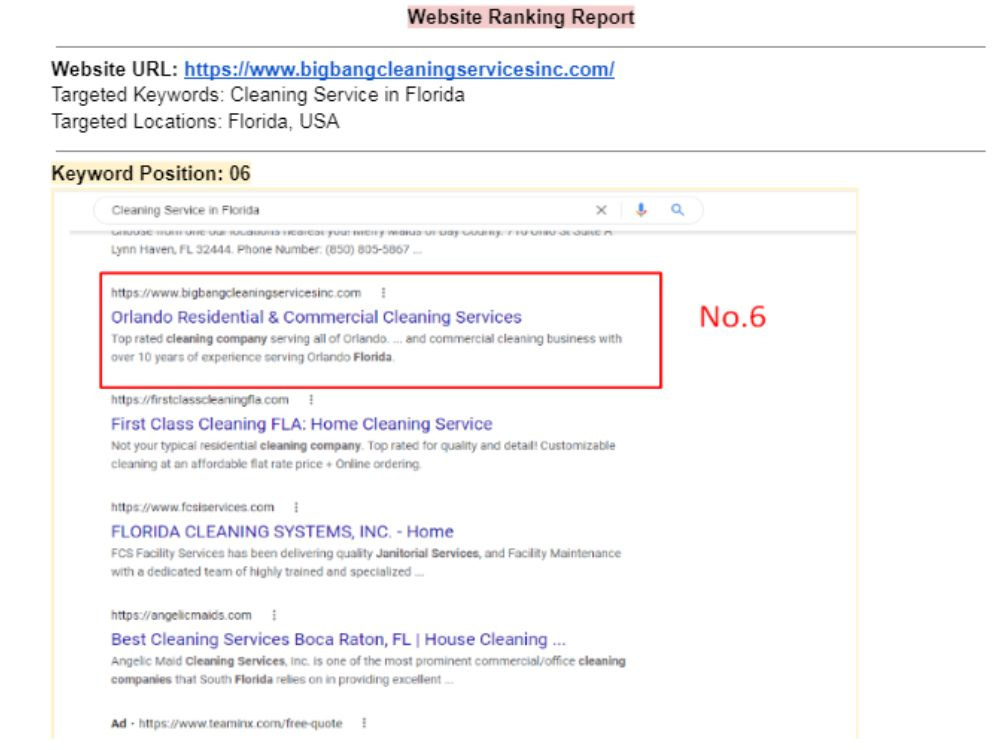Click the teaminx.com/free-quote ad URL
Image resolution: width=1000 pixels, height=750 pixels.
click(x=240, y=723)
